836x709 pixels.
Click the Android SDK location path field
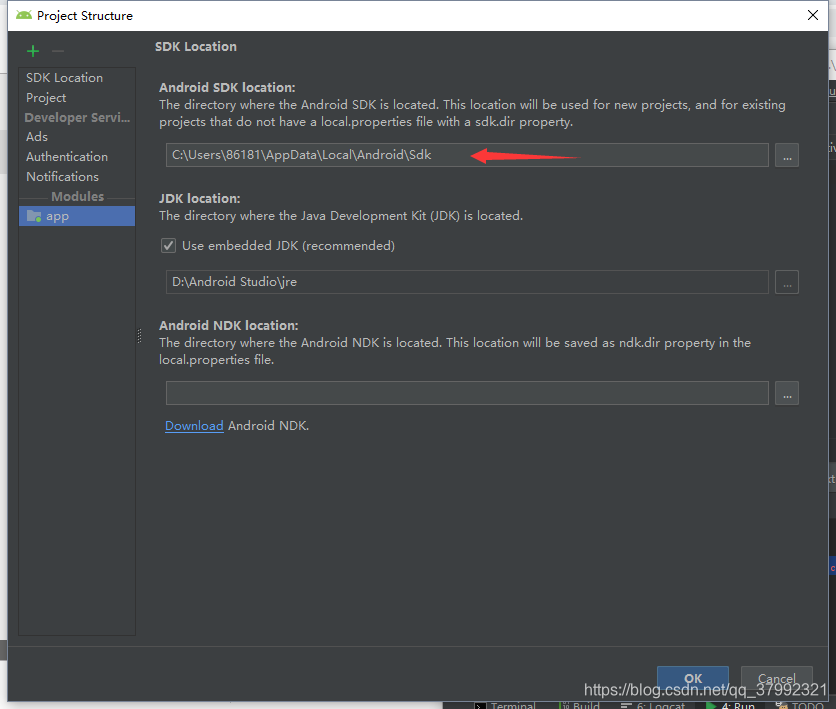pyautogui.click(x=467, y=155)
